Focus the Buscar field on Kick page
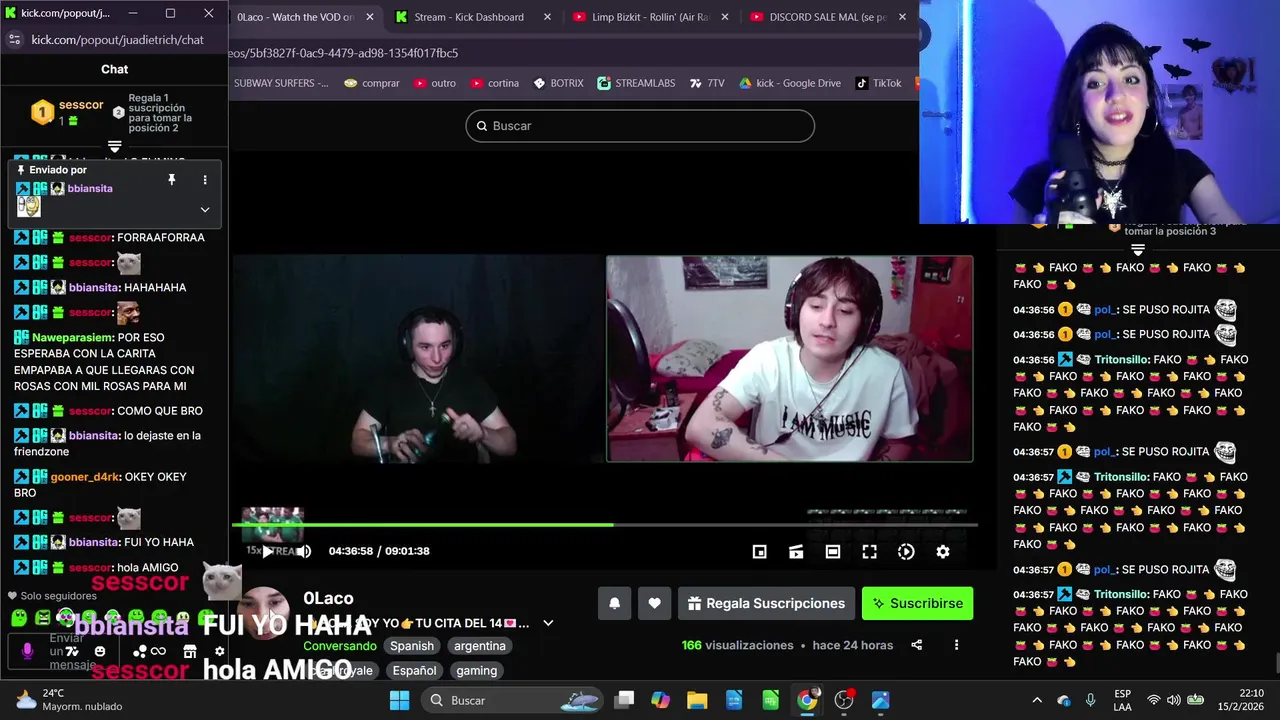1280x720 pixels. coord(640,126)
